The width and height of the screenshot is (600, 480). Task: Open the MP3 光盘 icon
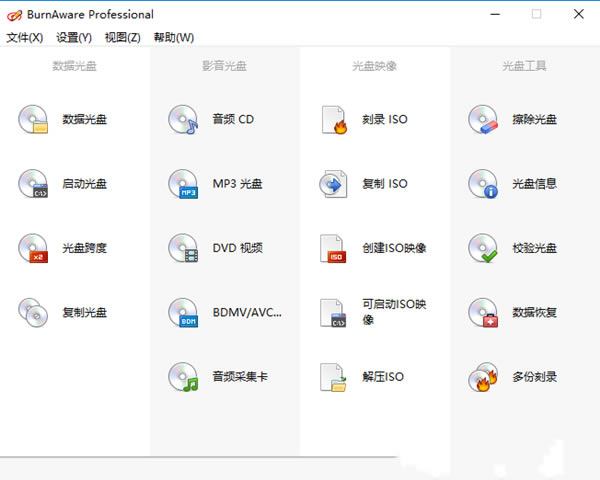(183, 184)
